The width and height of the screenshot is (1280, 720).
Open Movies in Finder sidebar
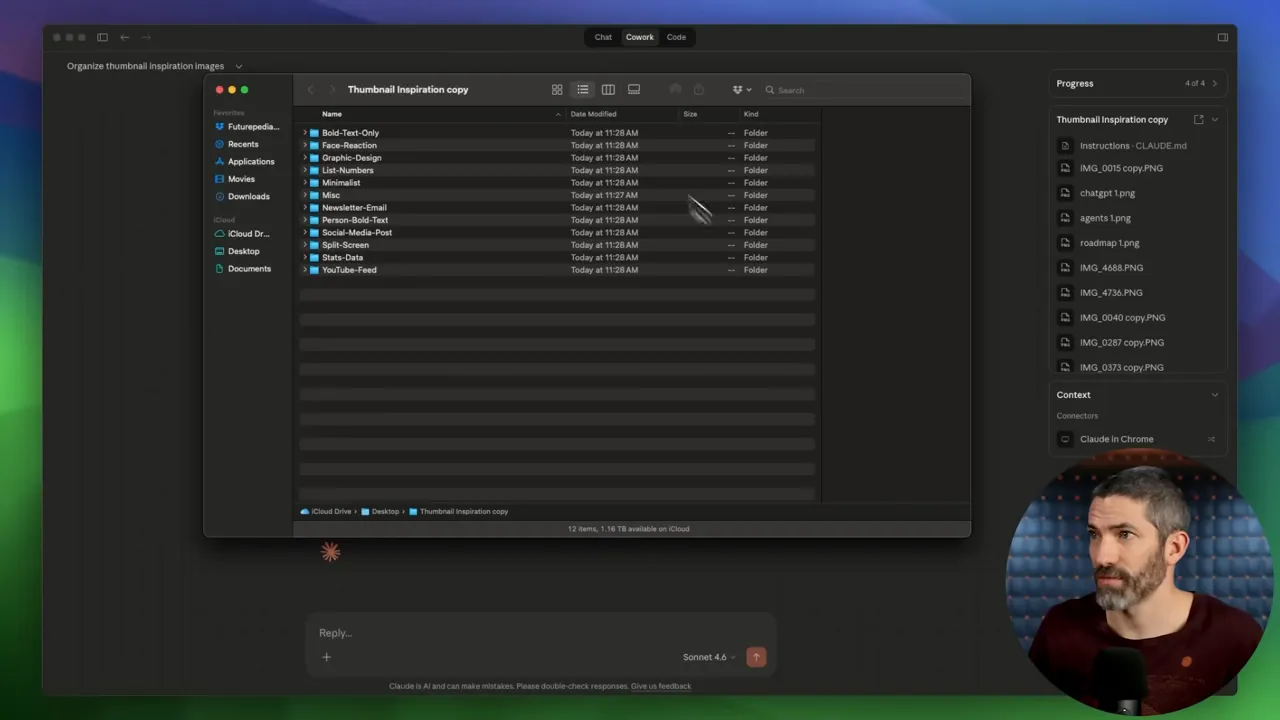[234, 179]
